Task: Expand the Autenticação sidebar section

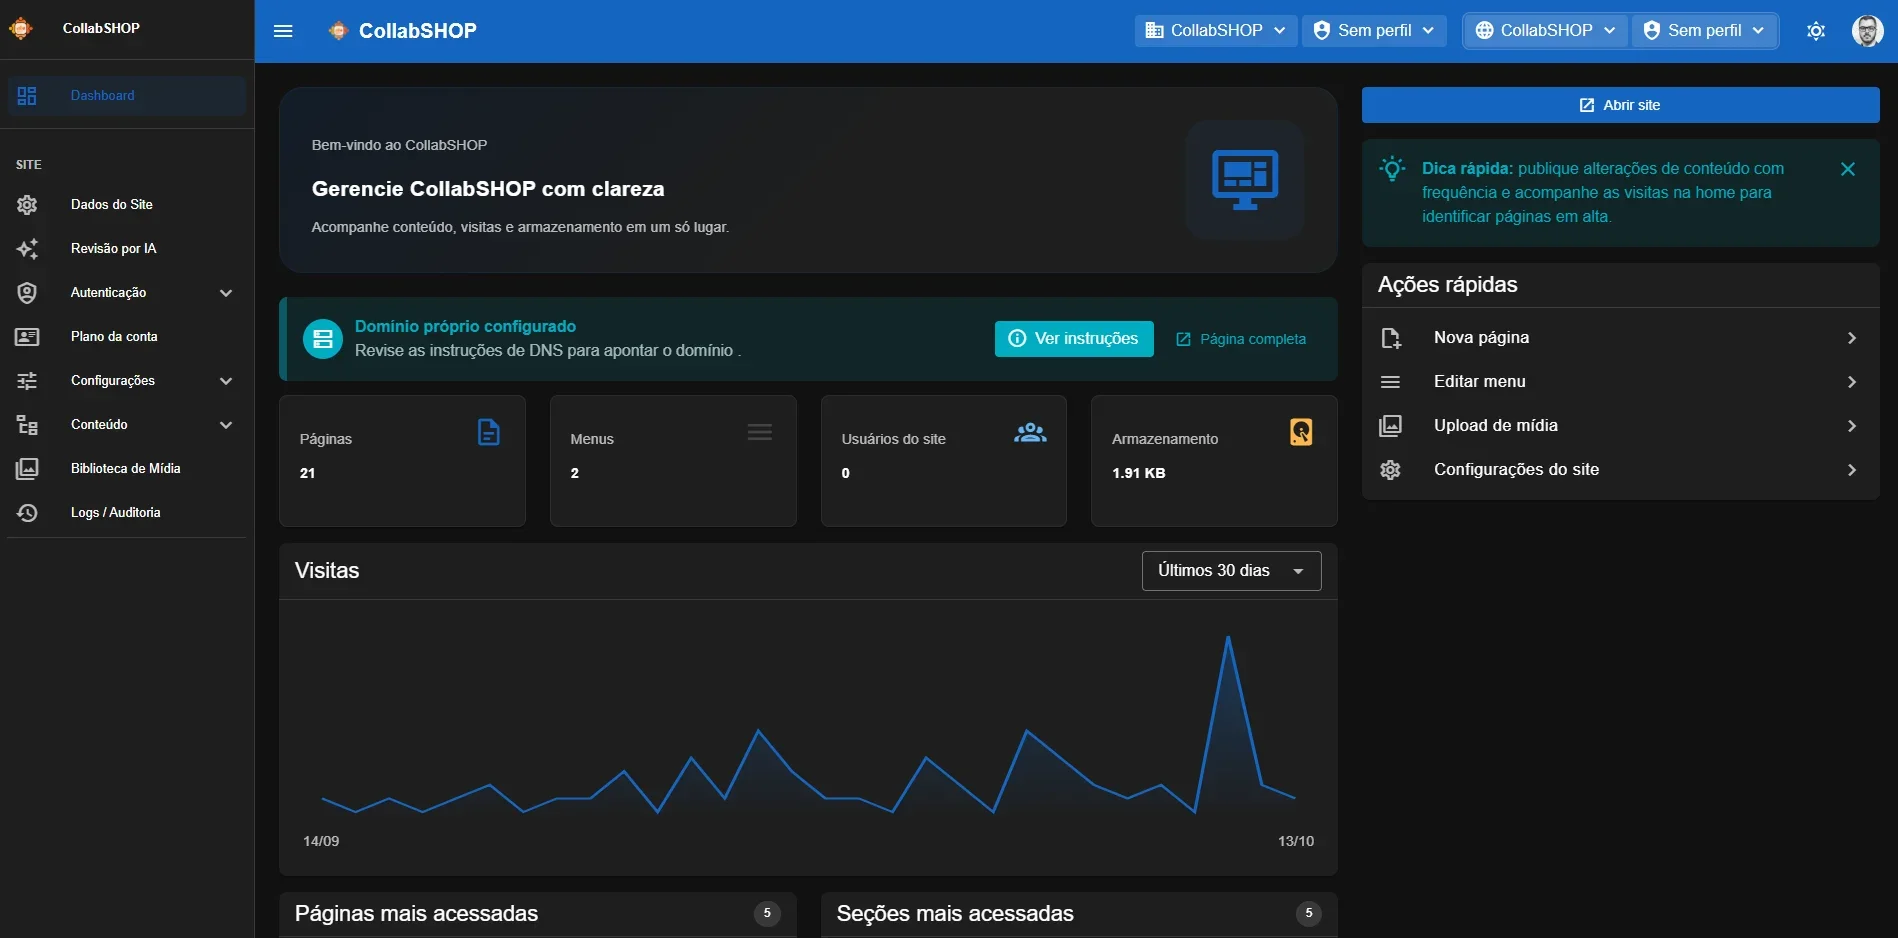Action: (x=127, y=293)
